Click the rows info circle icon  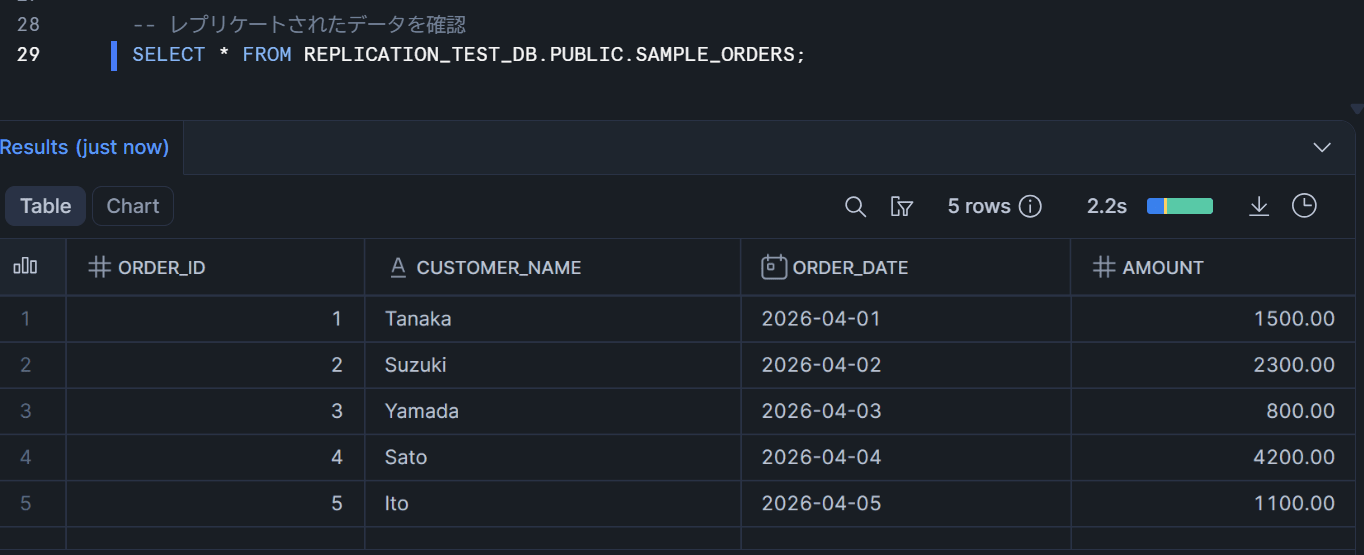click(x=1030, y=206)
